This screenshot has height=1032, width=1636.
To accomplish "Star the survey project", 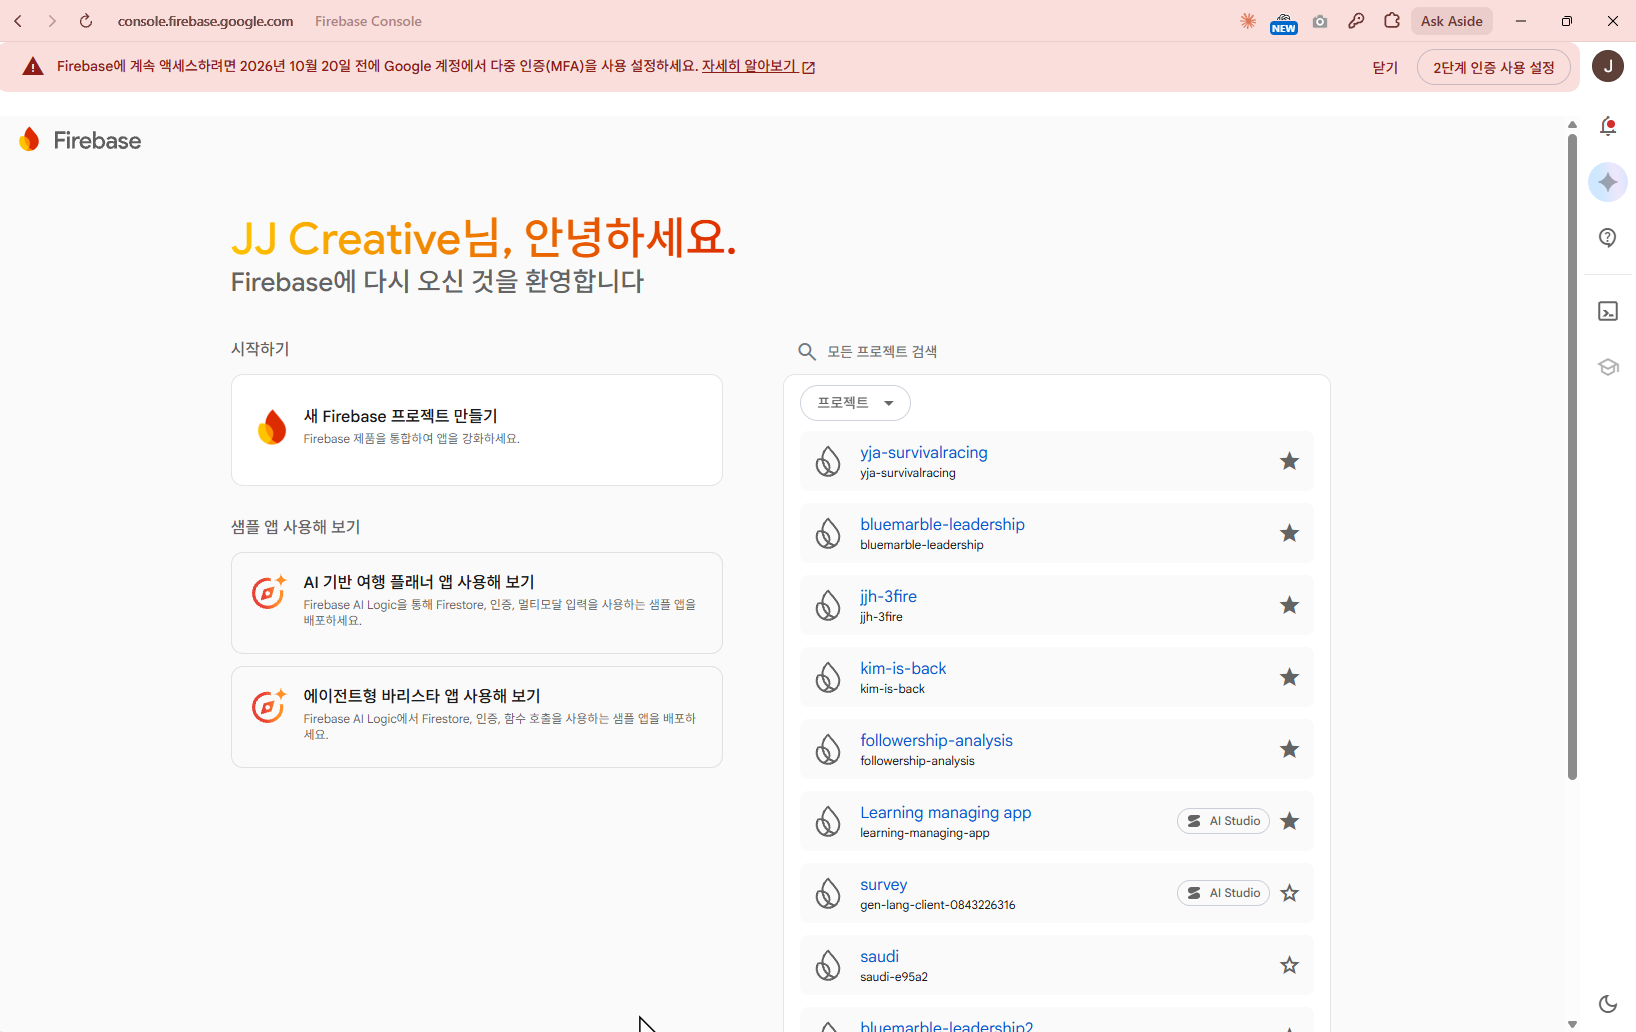I will 1290,893.
